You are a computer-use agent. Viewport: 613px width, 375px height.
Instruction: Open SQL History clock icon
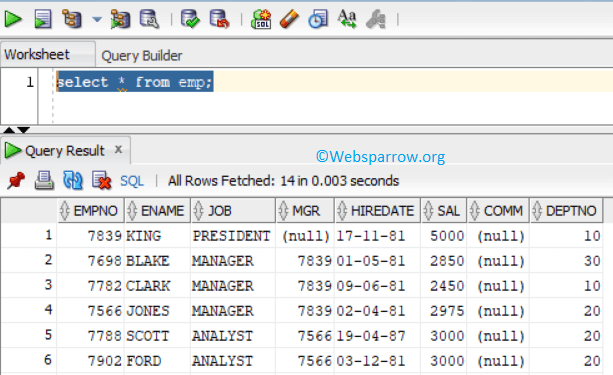point(318,19)
